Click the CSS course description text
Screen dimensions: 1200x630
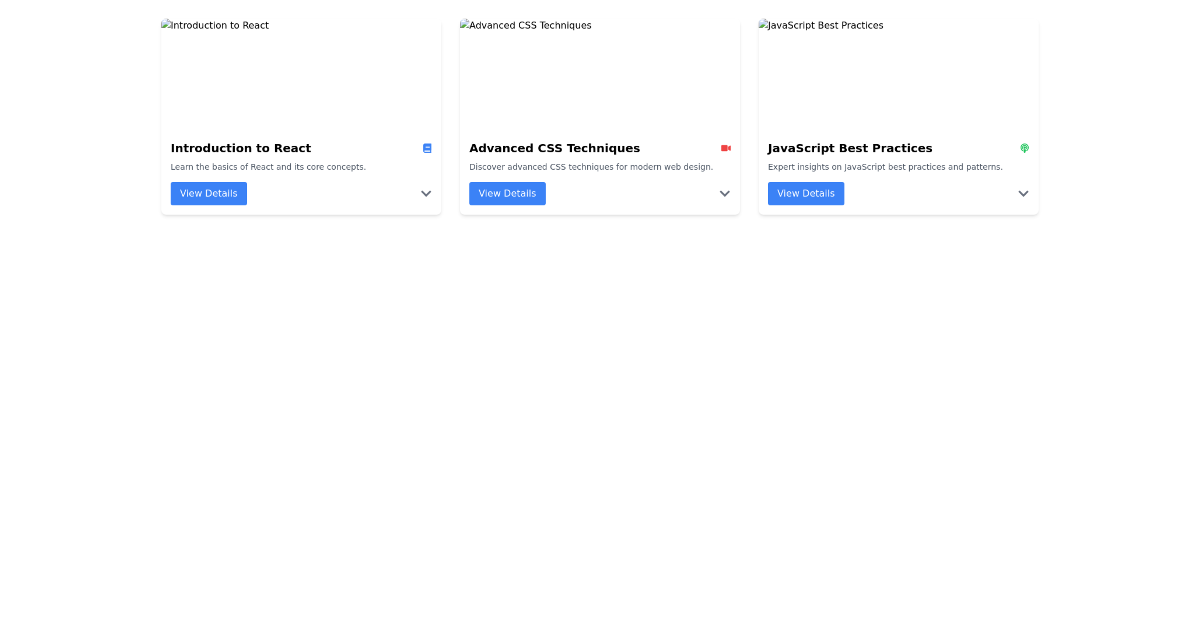(x=591, y=167)
